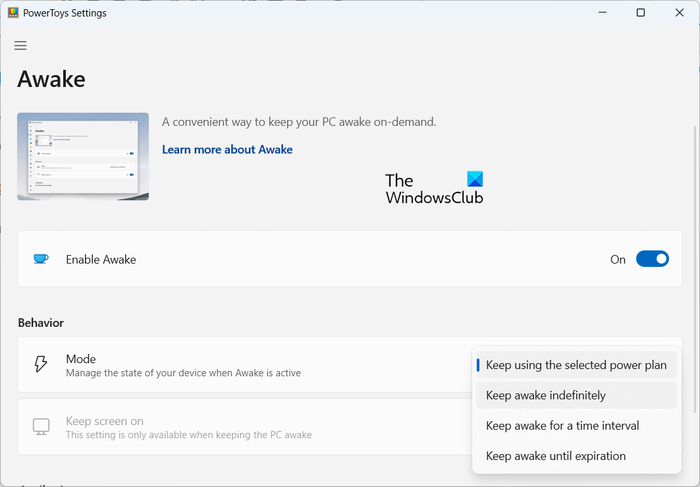Viewport: 700px width, 487px height.
Task: Click the Awake page heading
Action: (52, 79)
